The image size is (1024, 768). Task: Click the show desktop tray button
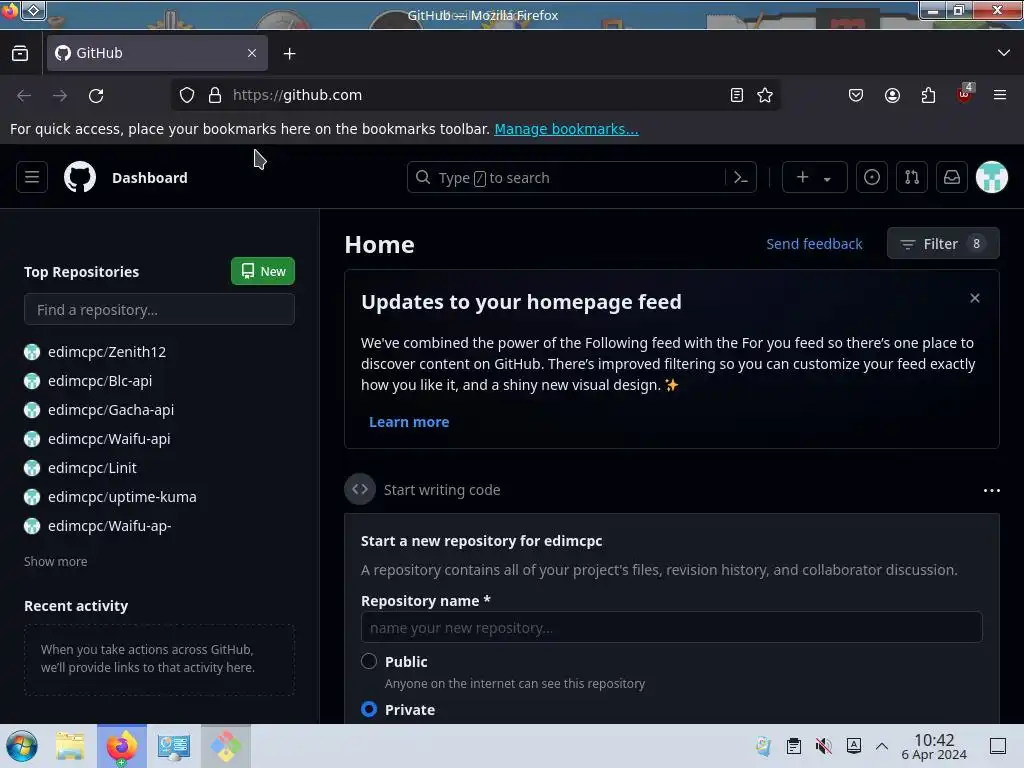click(x=997, y=746)
